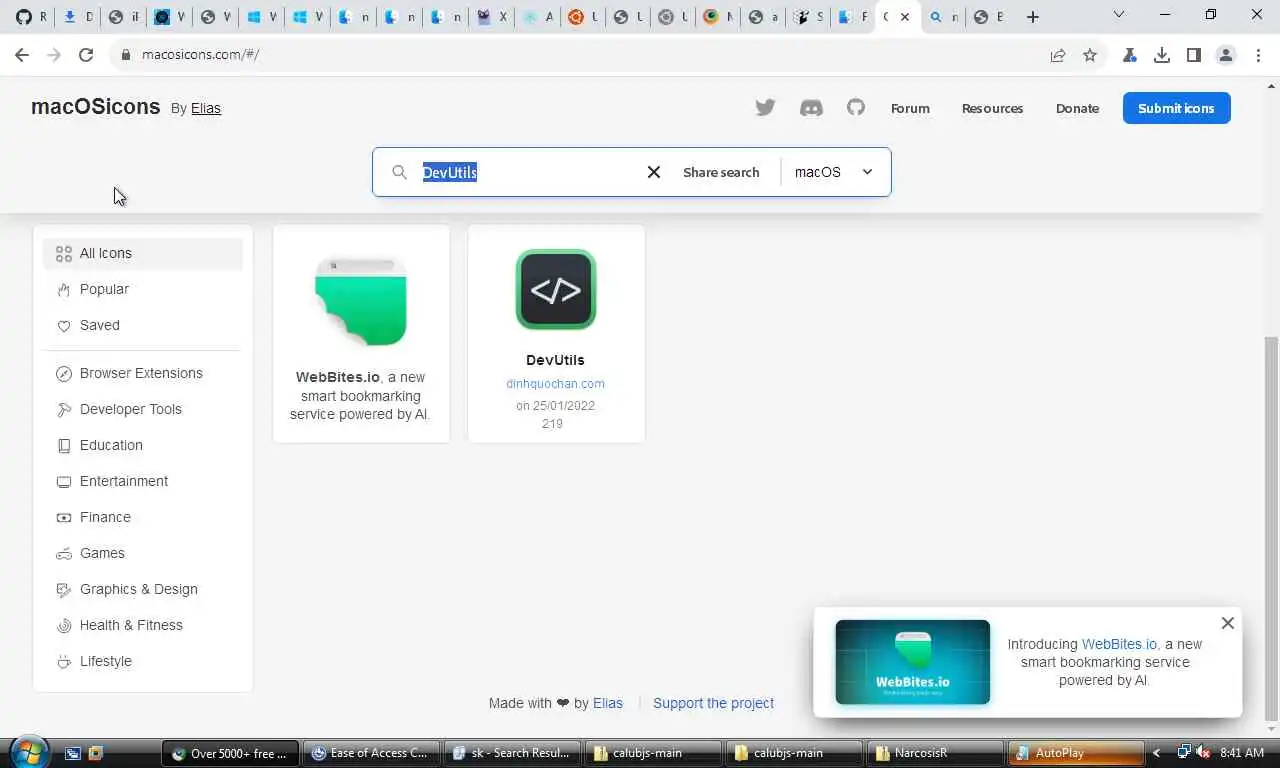Click the magnifier search icon
1280x768 pixels.
[x=399, y=172]
